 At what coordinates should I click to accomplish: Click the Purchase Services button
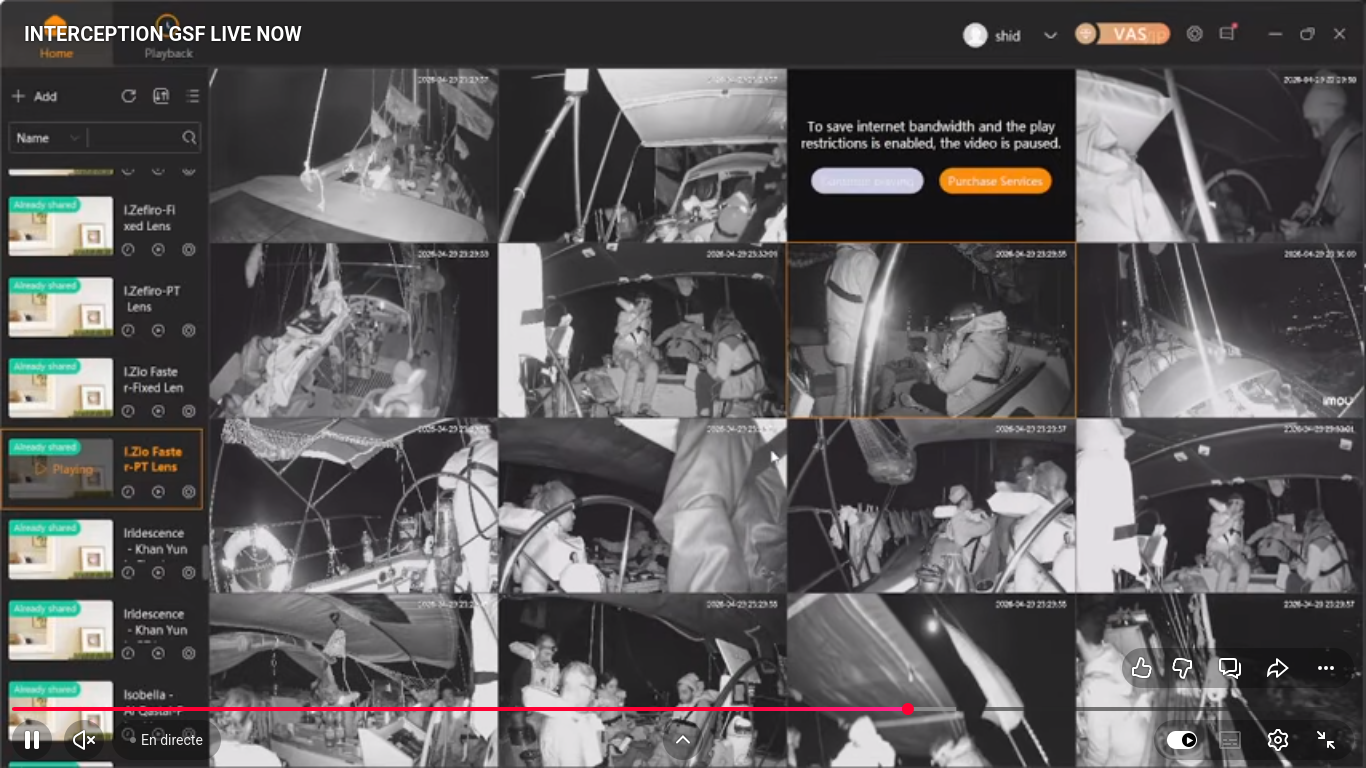pyautogui.click(x=994, y=181)
